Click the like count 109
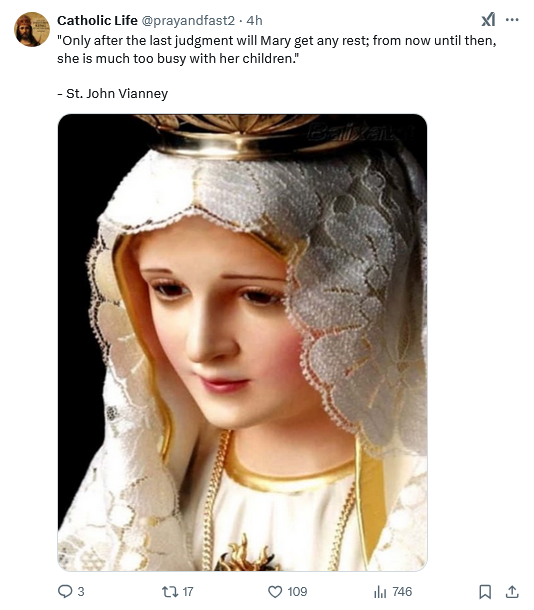Screen dimensions: 534x610 pyautogui.click(x=297, y=592)
